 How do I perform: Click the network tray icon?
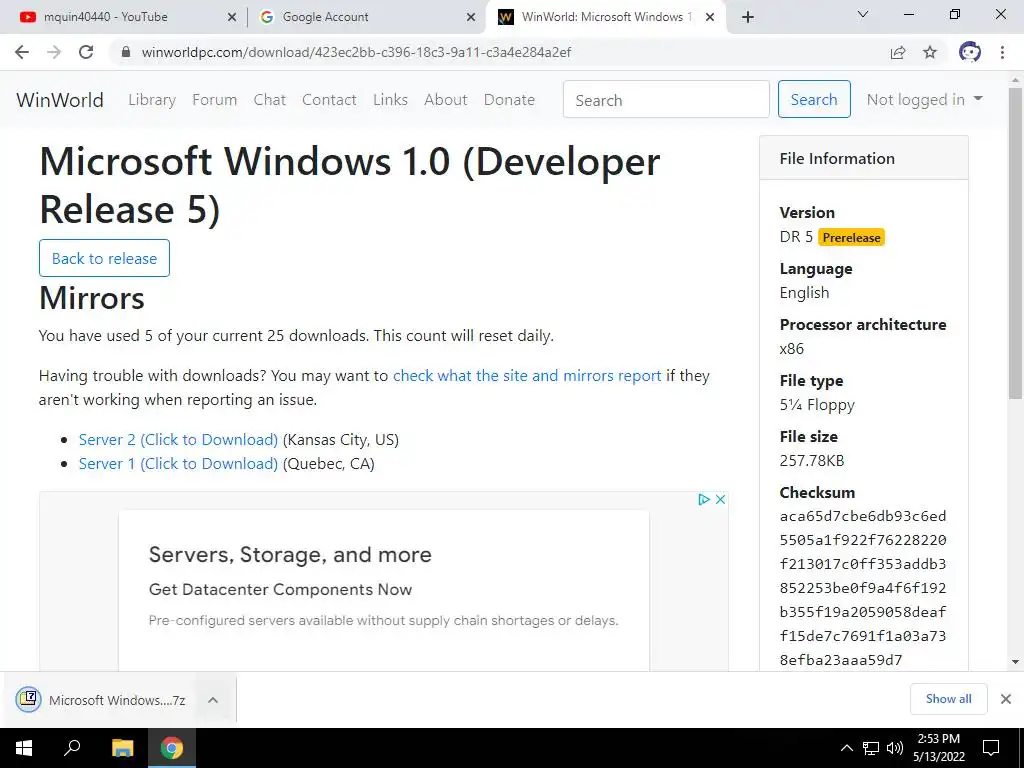click(x=871, y=748)
